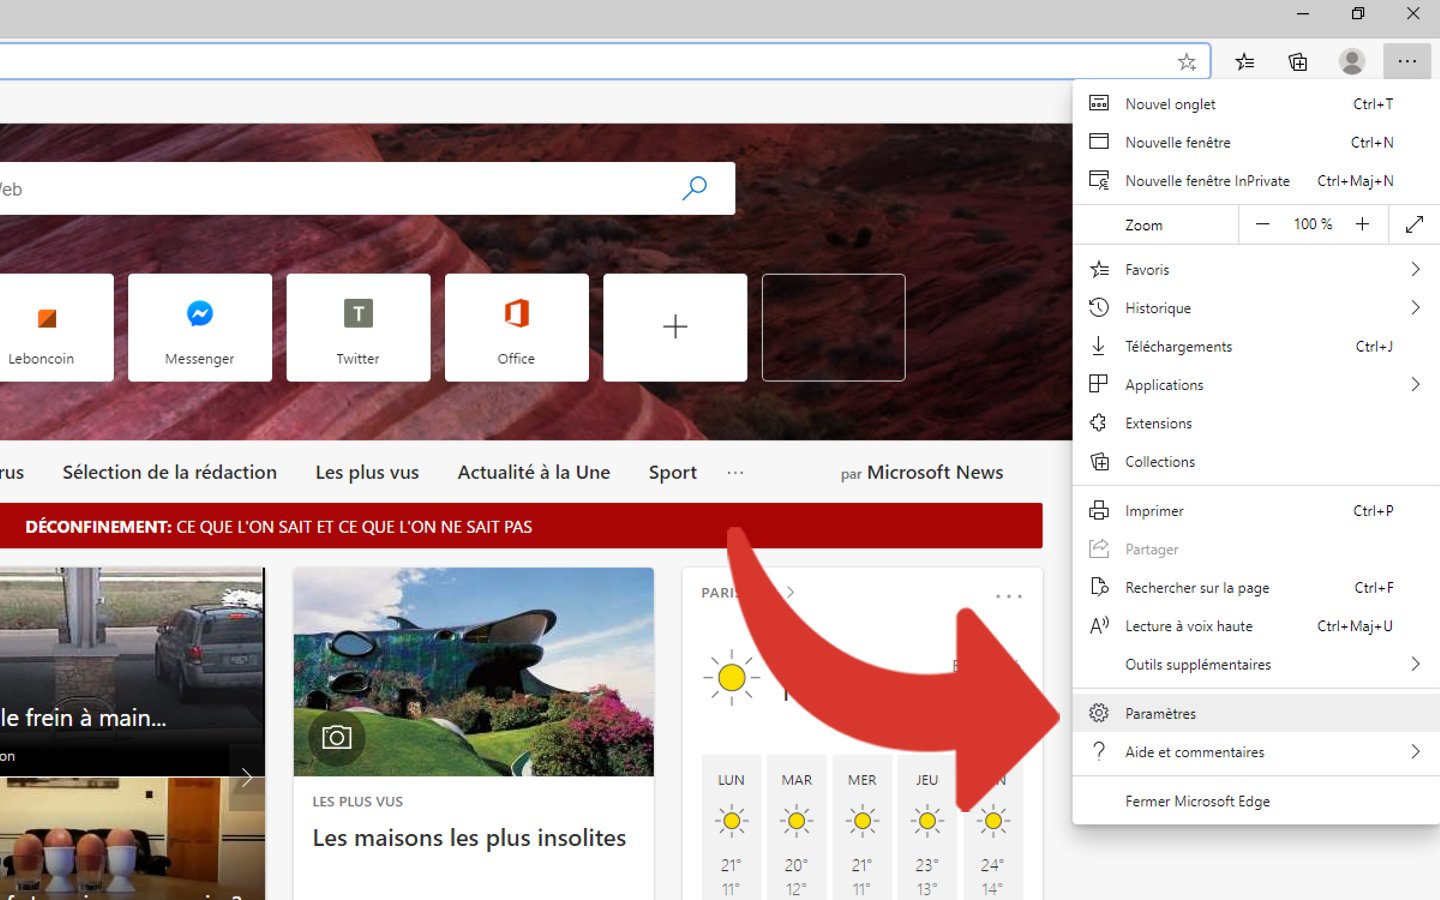1440x900 pixels.
Task: Select the LUN weather forecast
Action: (x=731, y=828)
